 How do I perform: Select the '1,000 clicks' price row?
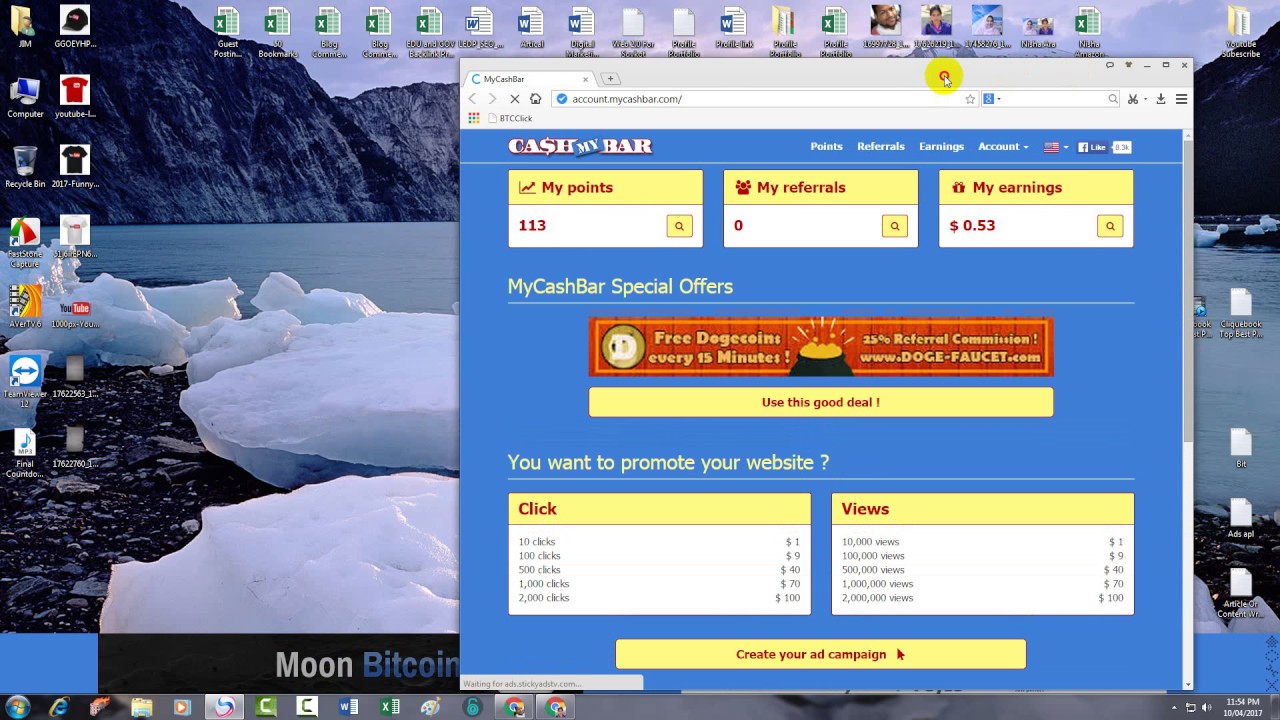659,584
